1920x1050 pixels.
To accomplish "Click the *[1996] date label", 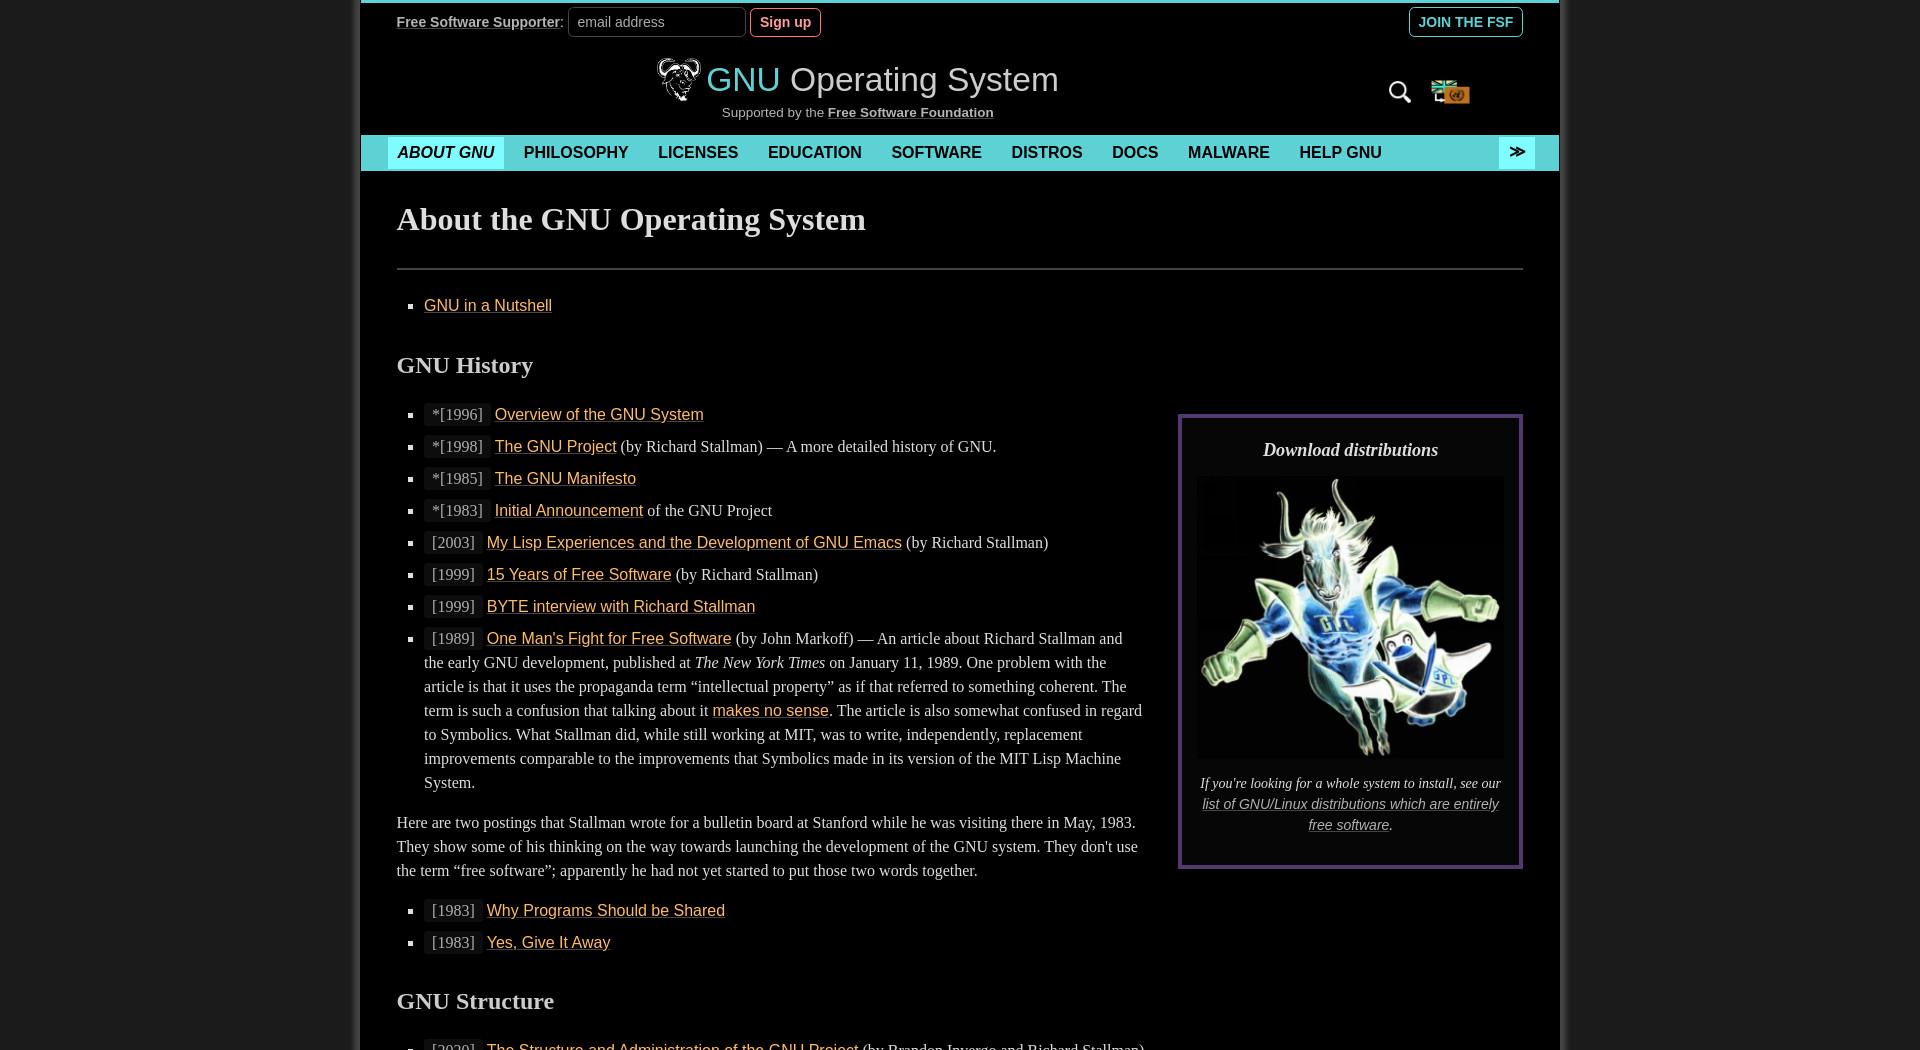I will click(x=457, y=415).
